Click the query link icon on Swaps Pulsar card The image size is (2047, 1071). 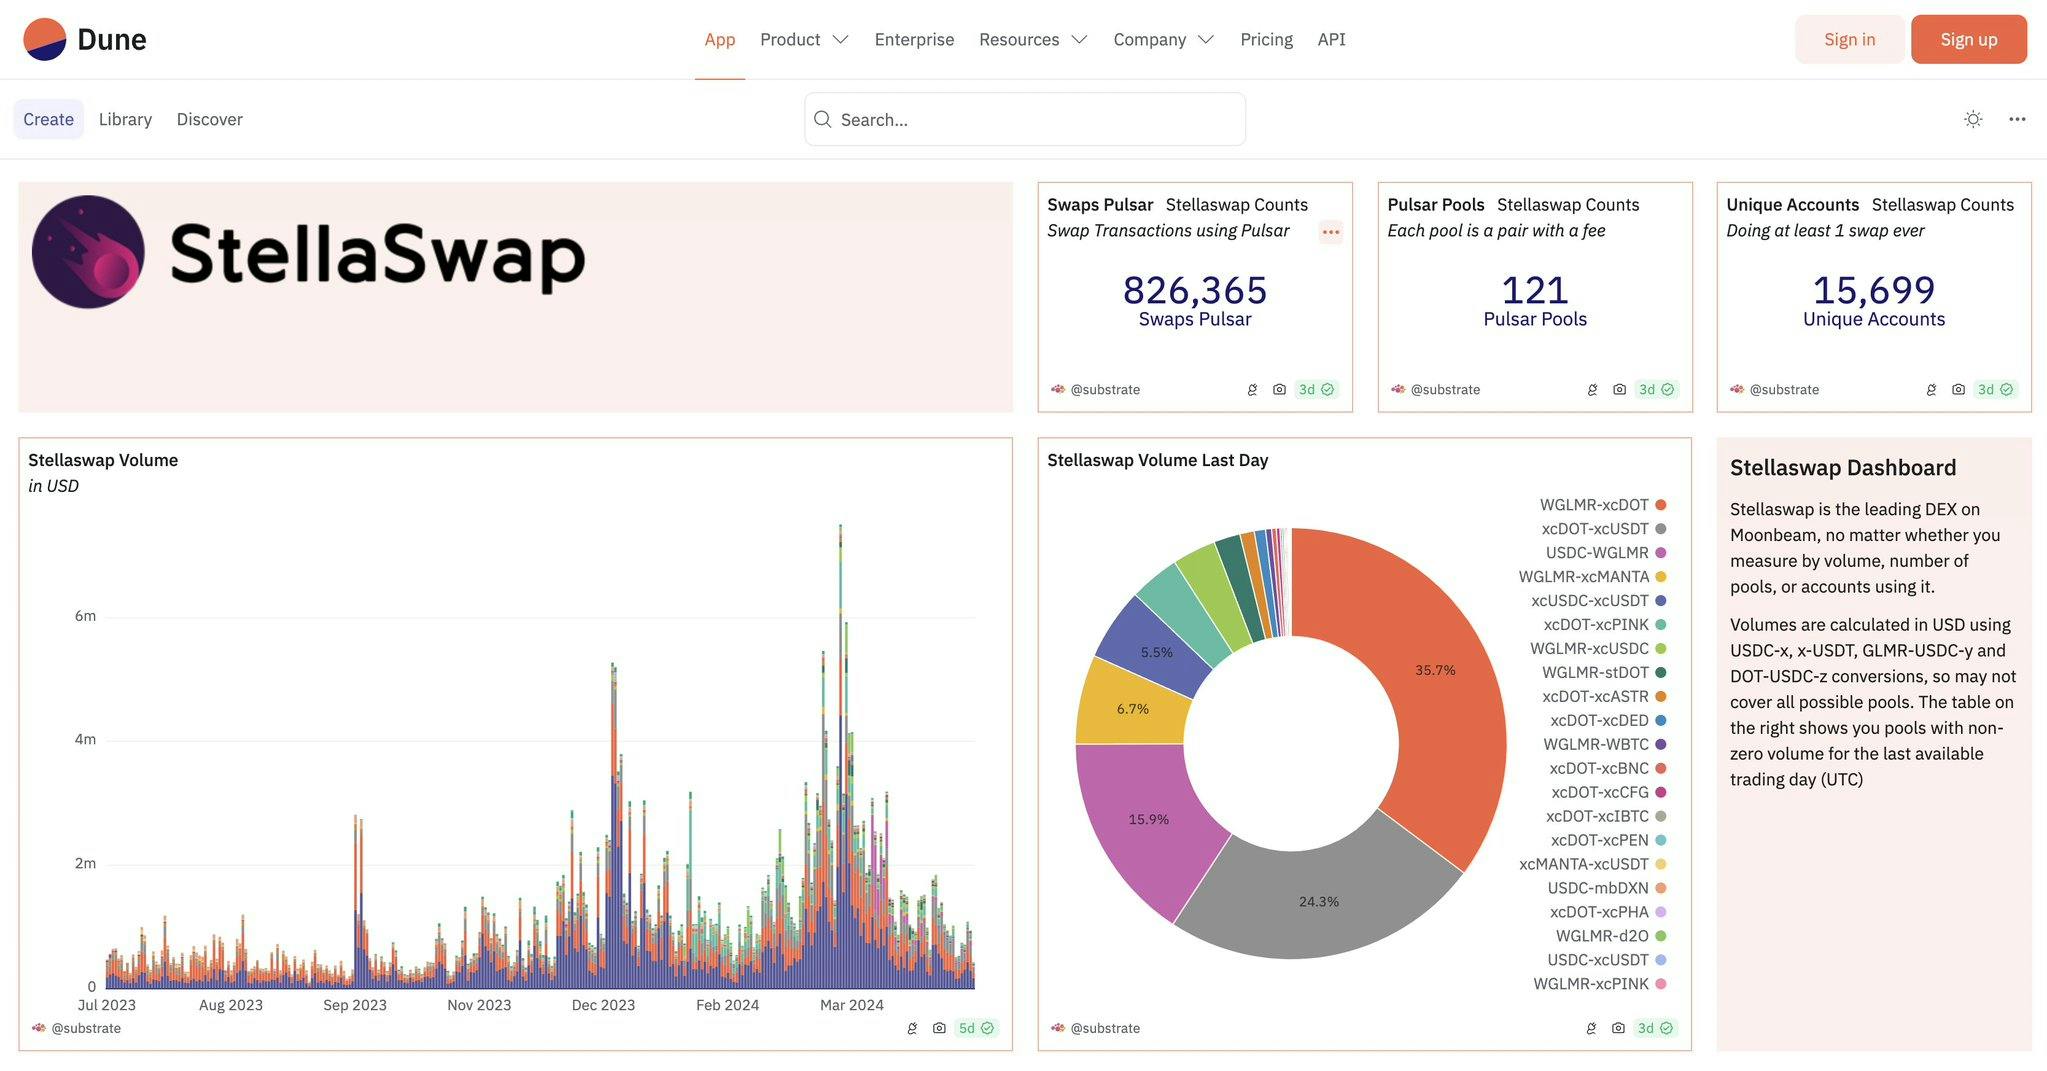[x=1252, y=390]
